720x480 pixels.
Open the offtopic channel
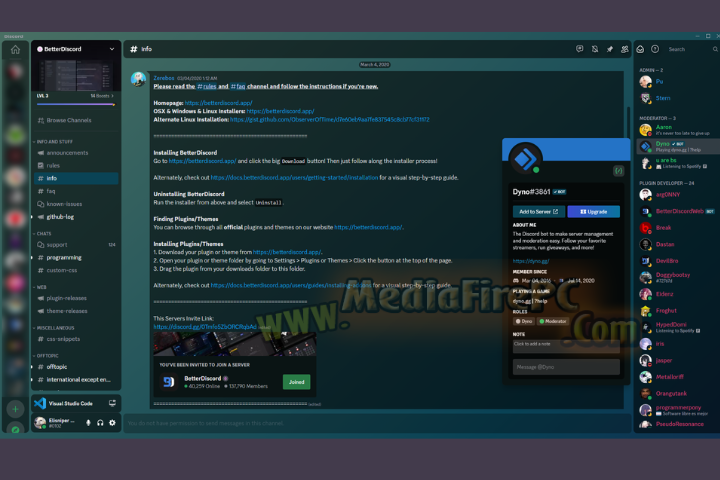point(76,367)
